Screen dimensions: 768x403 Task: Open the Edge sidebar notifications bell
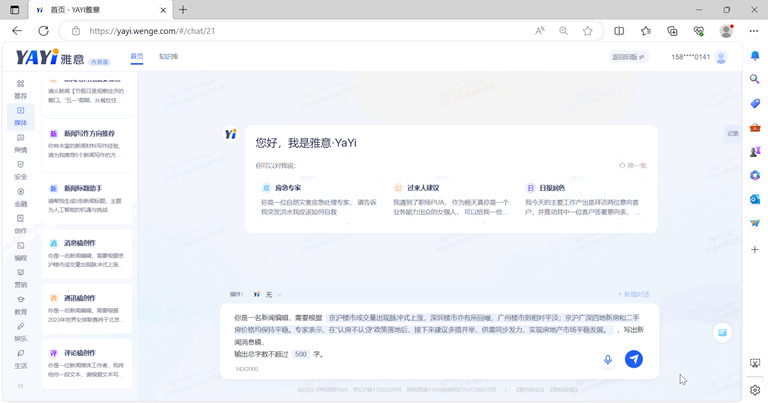point(755,55)
